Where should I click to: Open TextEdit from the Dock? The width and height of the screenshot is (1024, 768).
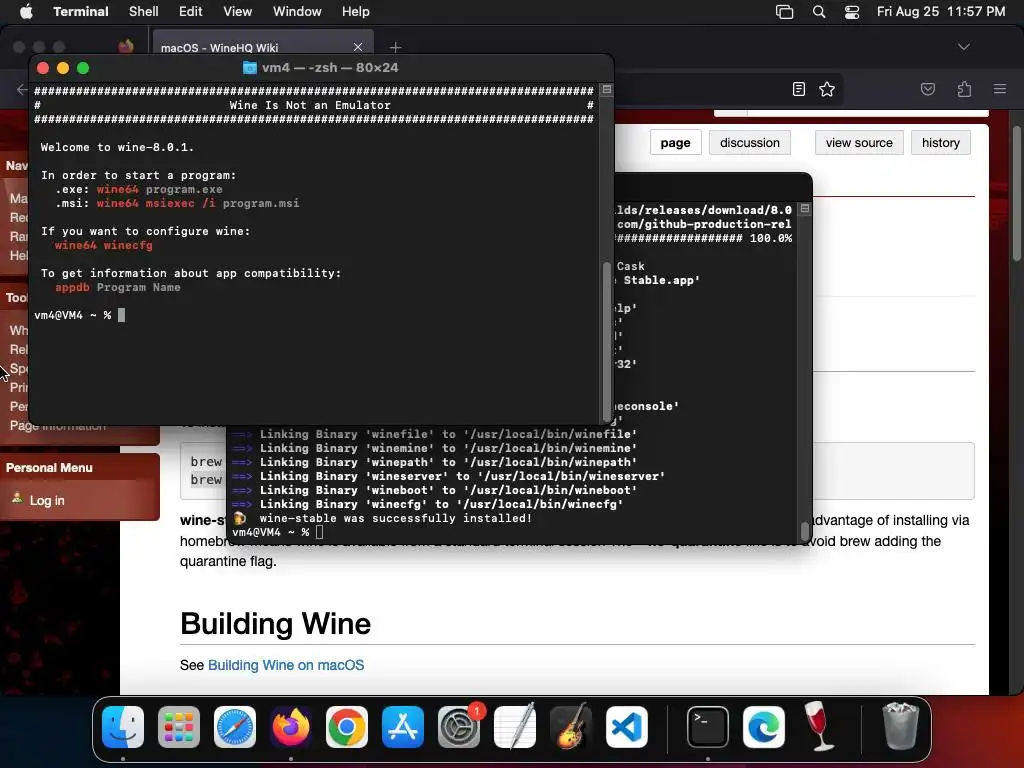point(515,727)
